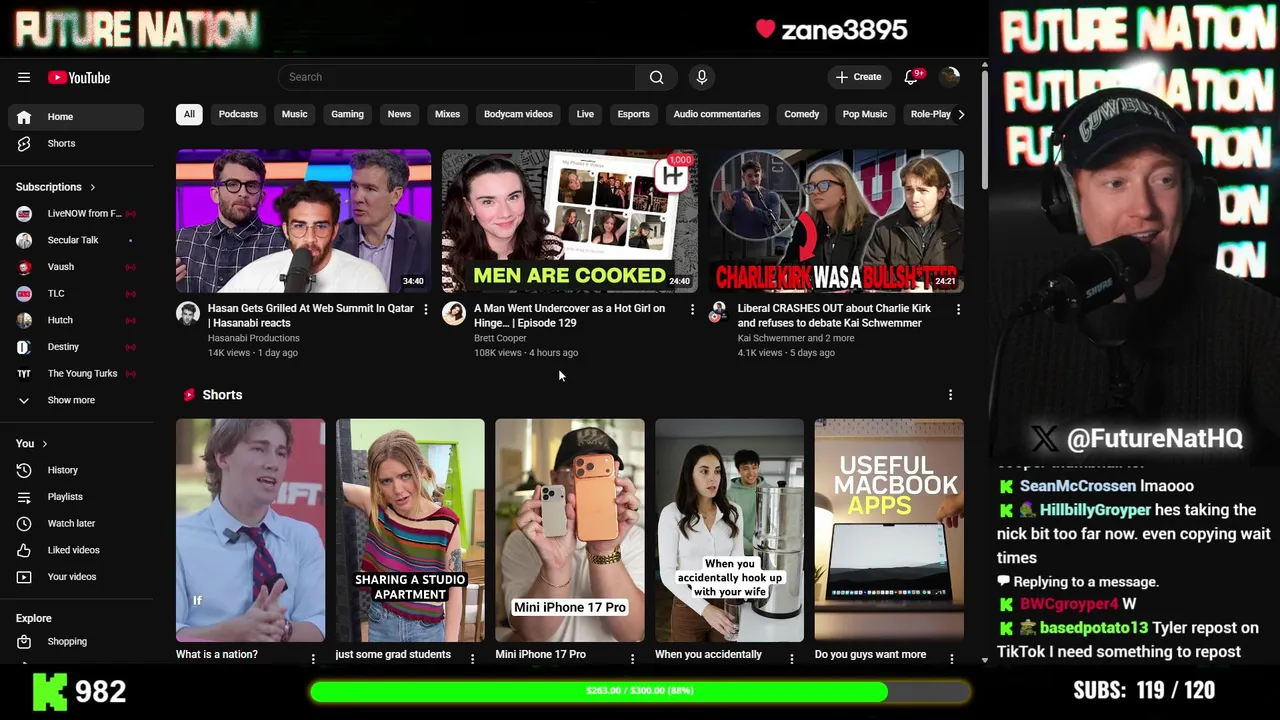The width and height of the screenshot is (1280, 720).
Task: Click Hasanabi Productions channel name
Action: (253, 338)
